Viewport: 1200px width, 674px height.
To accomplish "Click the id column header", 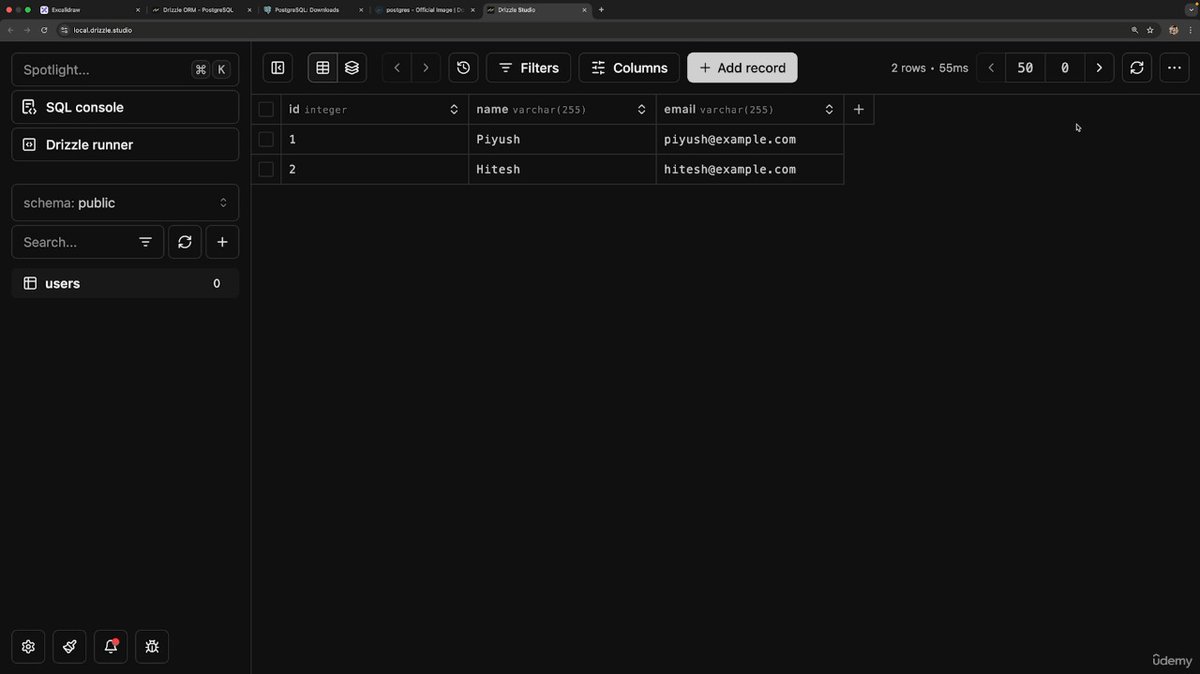I will click(375, 109).
